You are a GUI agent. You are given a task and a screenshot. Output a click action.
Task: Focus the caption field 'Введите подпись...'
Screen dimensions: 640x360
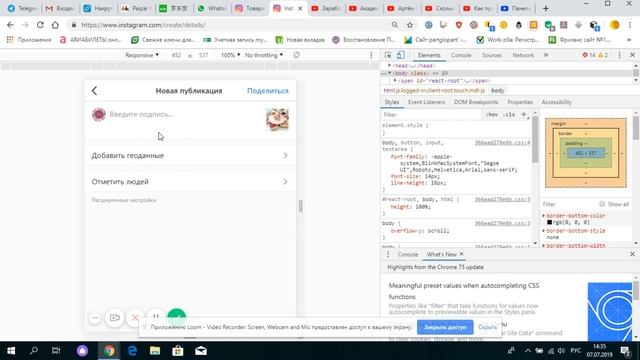pos(141,114)
